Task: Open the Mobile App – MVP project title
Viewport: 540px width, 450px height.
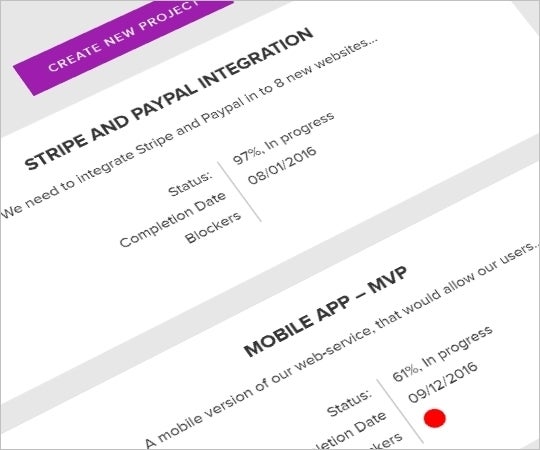Action: [x=325, y=312]
